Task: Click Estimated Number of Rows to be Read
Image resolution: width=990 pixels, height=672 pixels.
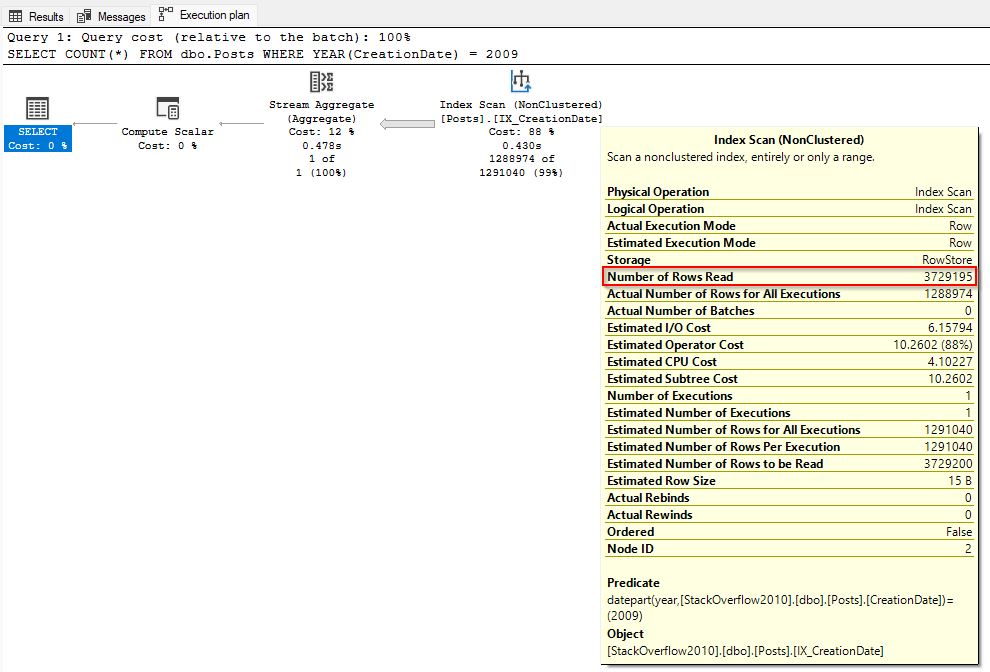Action: tap(789, 464)
